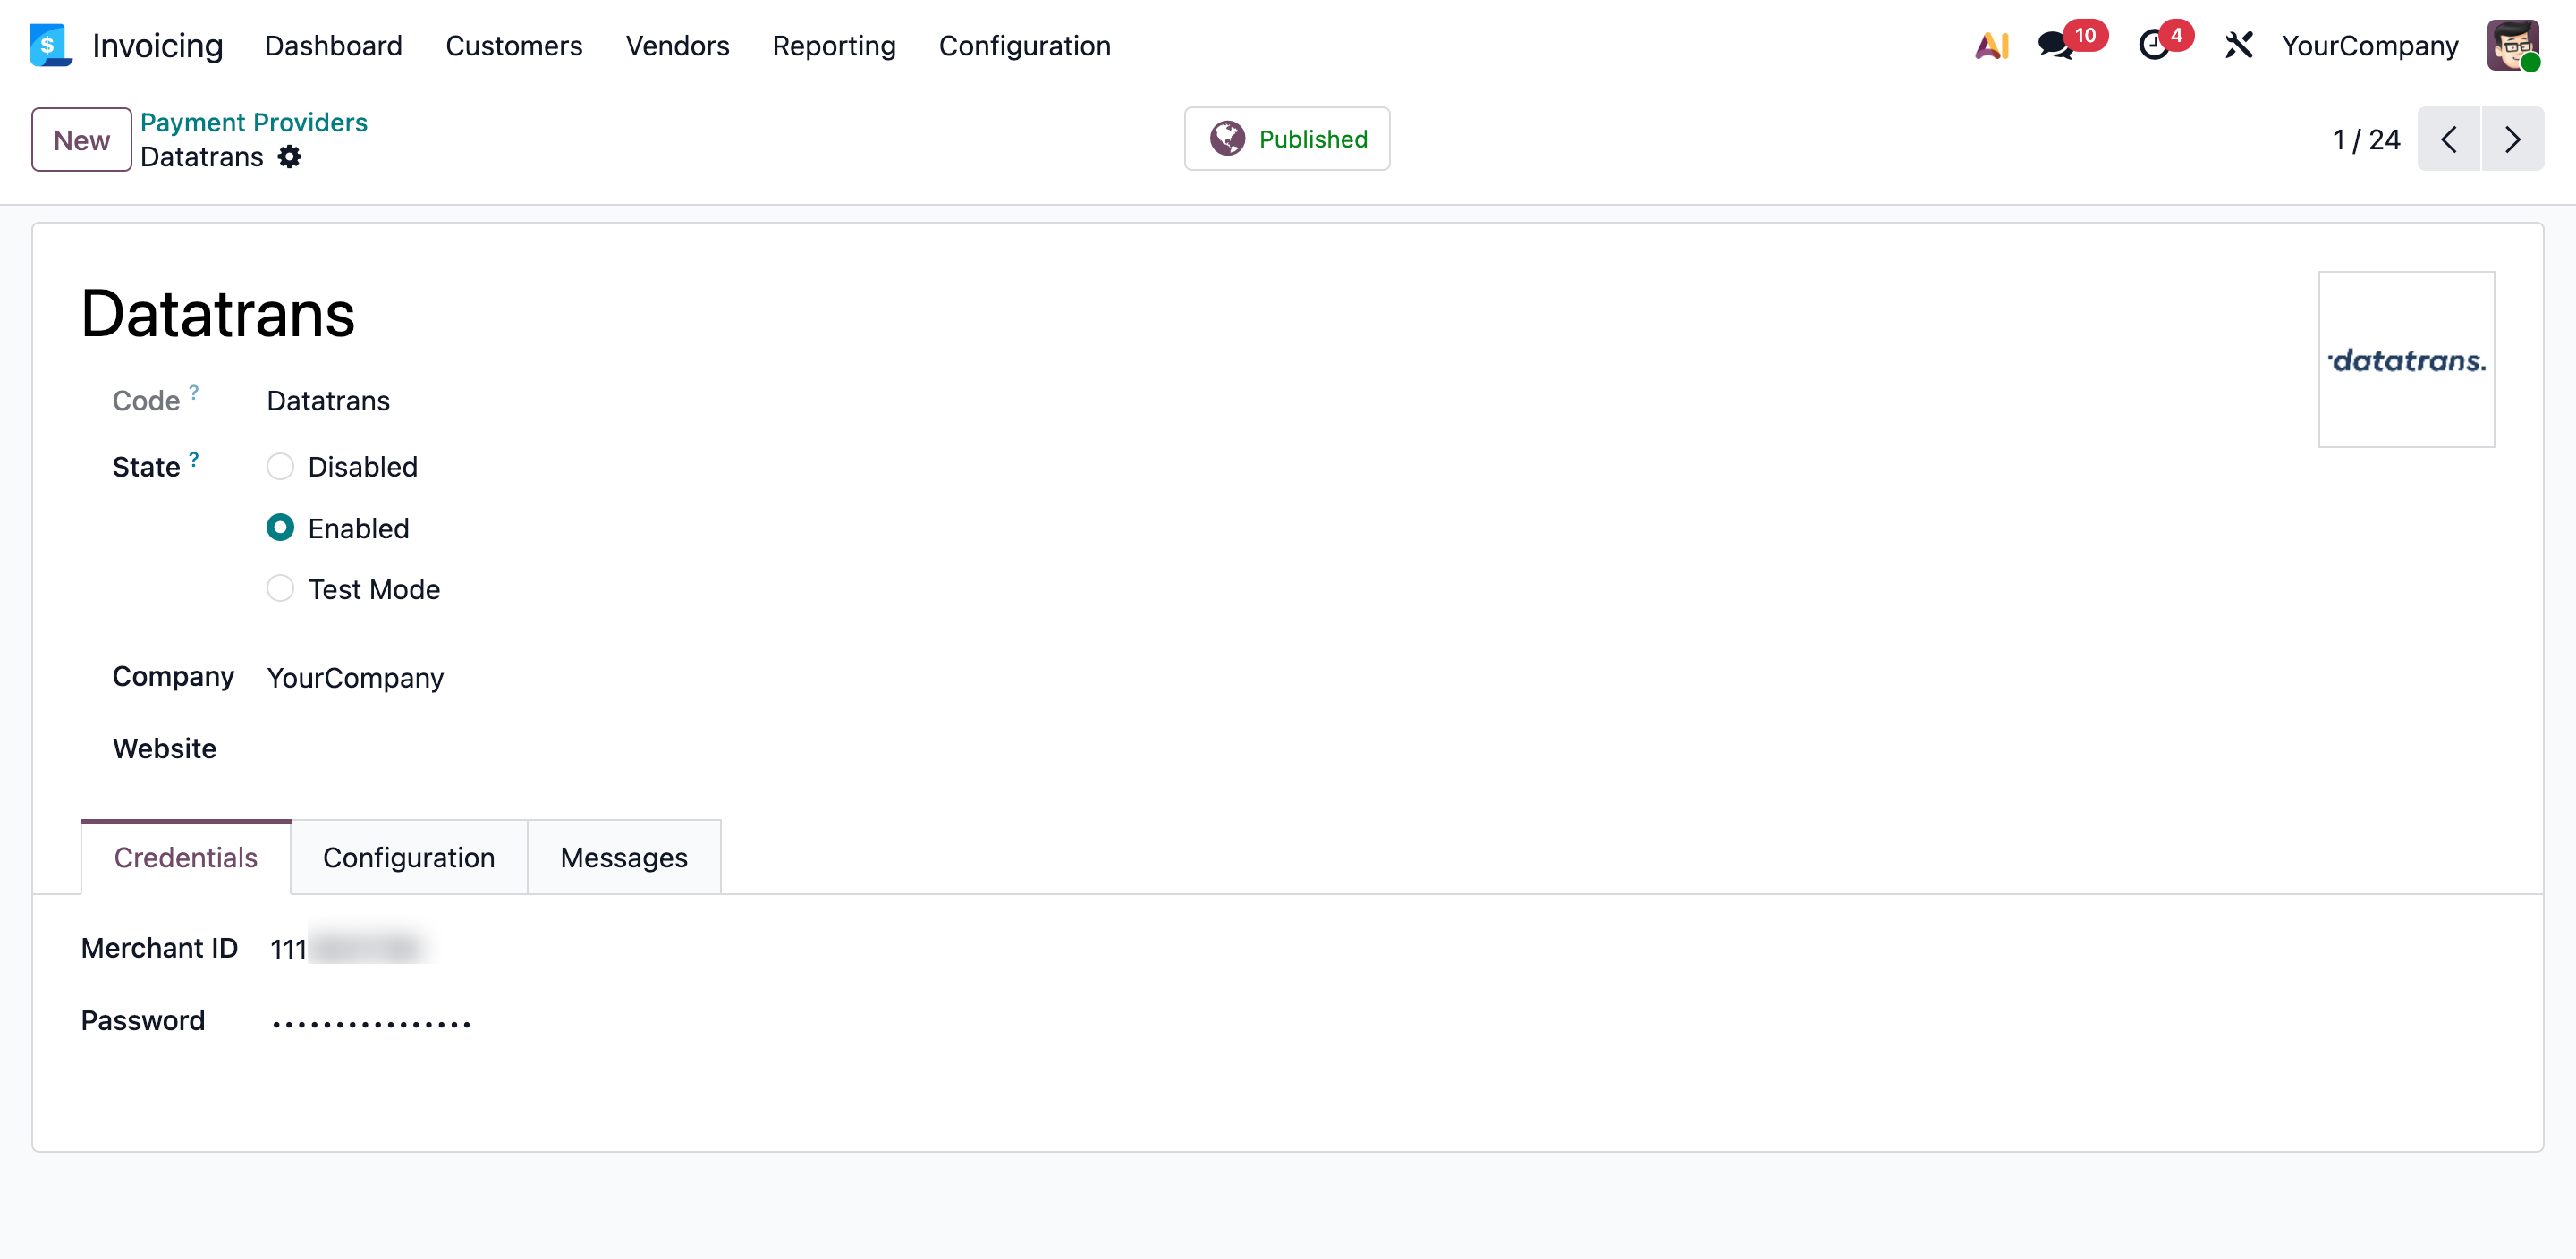
Task: Switch to the Messages tab
Action: tap(623, 857)
